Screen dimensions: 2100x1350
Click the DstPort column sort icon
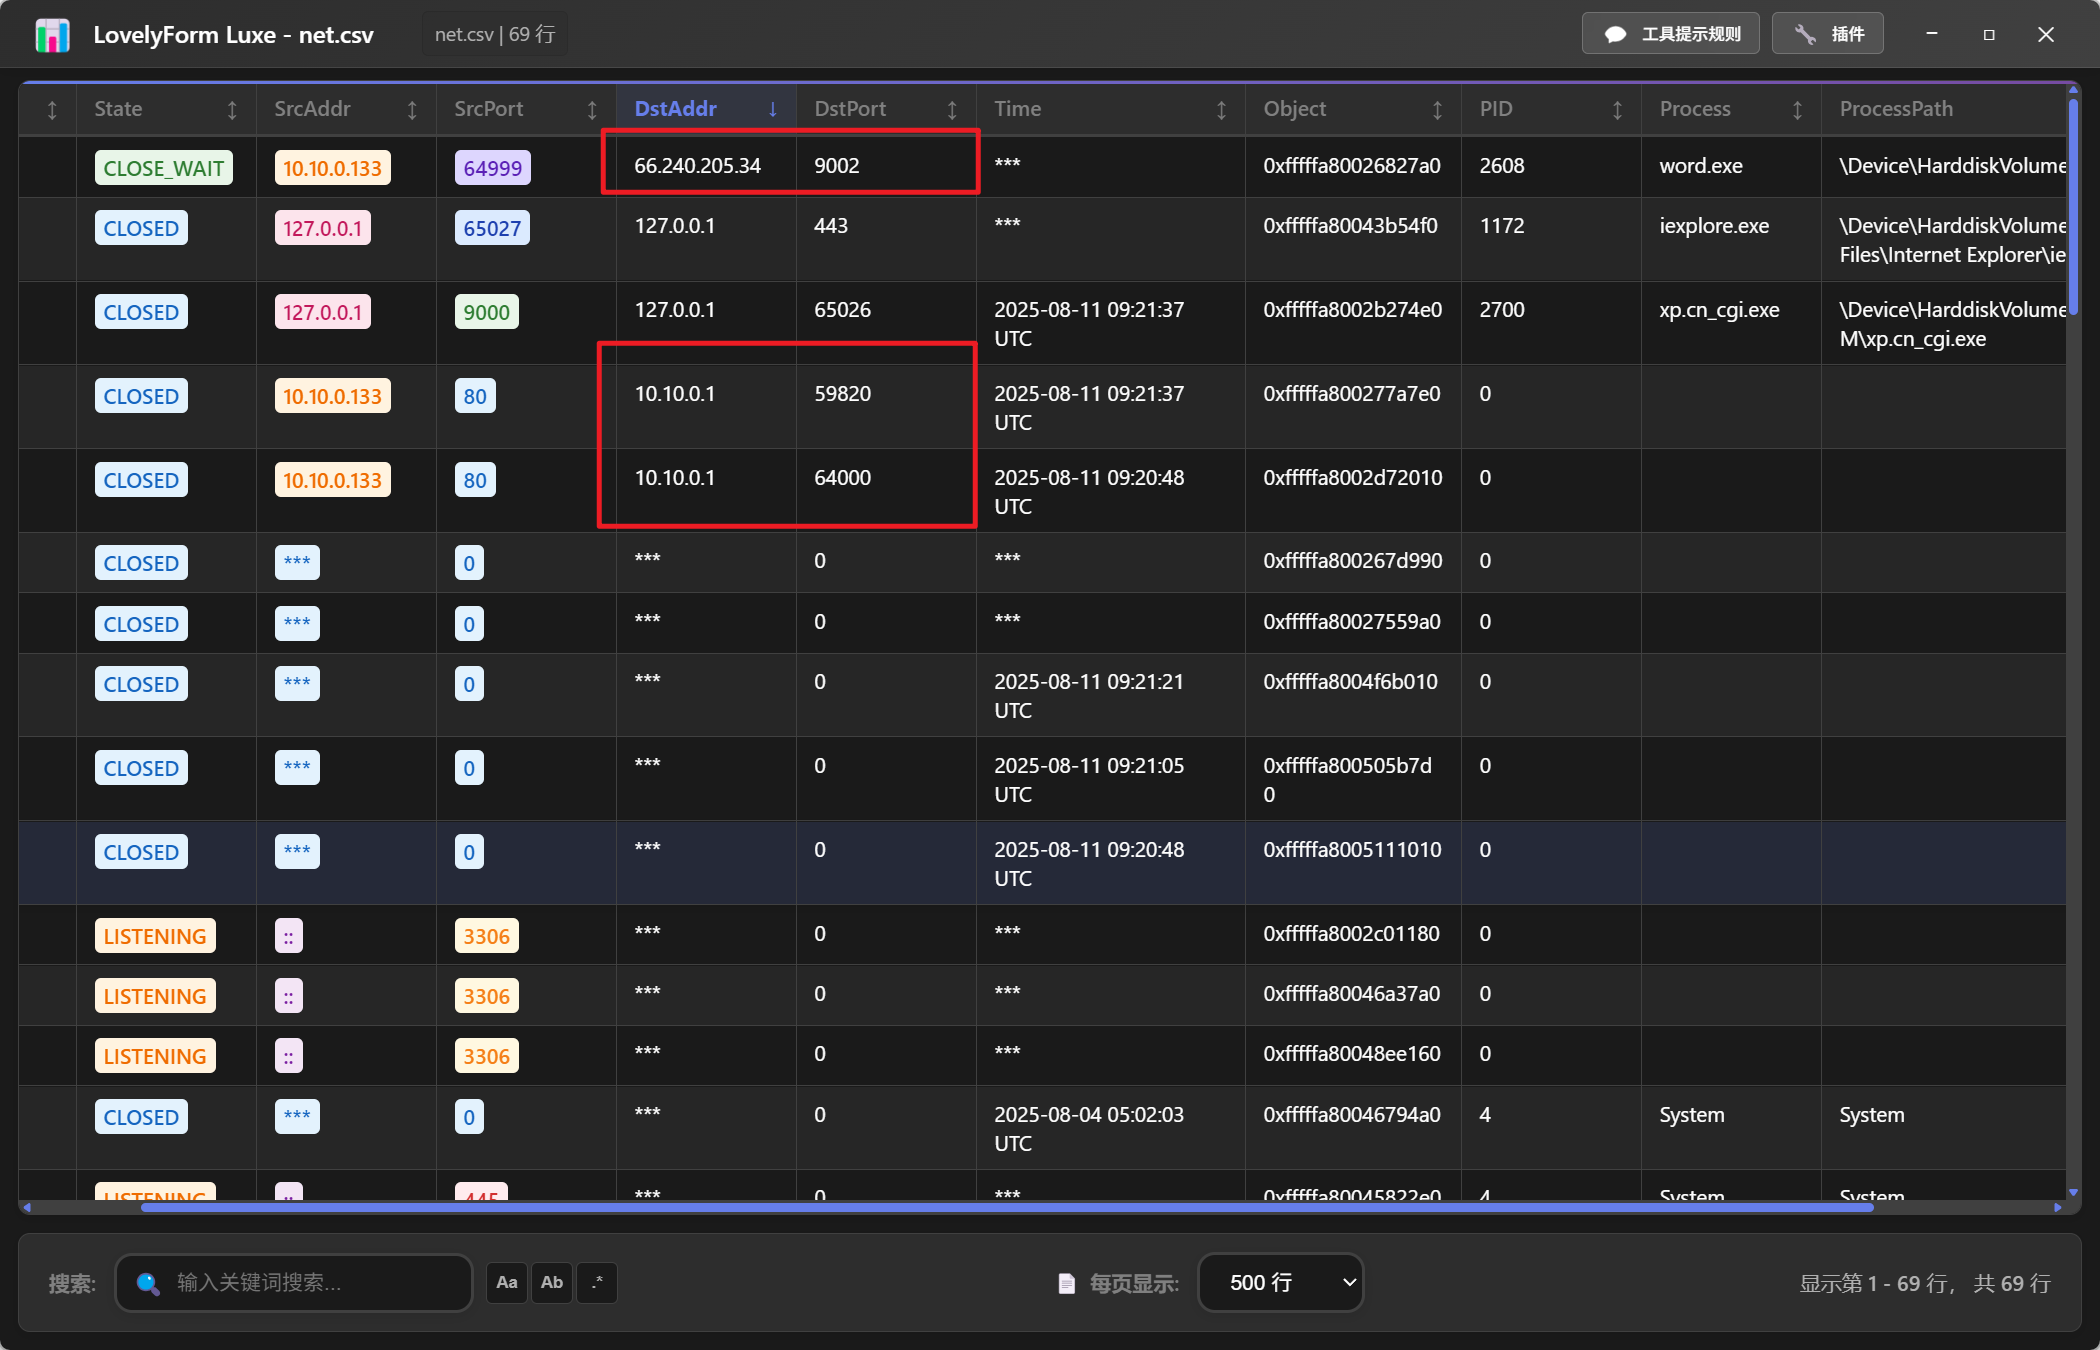(x=952, y=110)
